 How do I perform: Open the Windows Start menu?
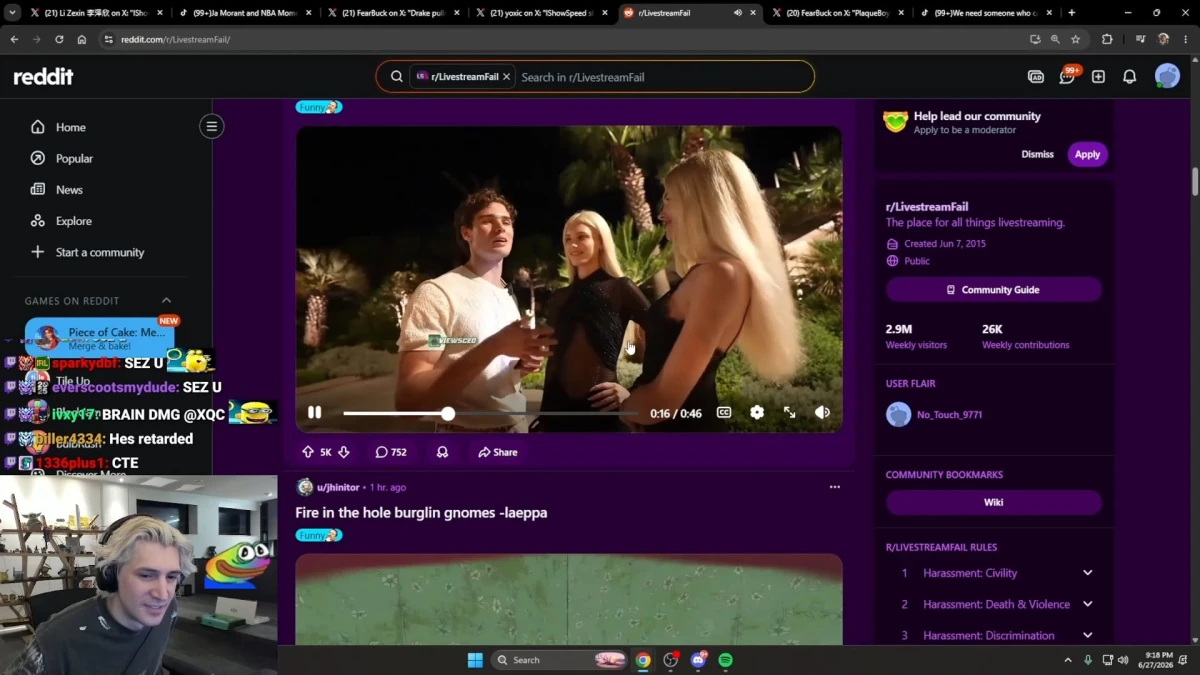(x=475, y=660)
